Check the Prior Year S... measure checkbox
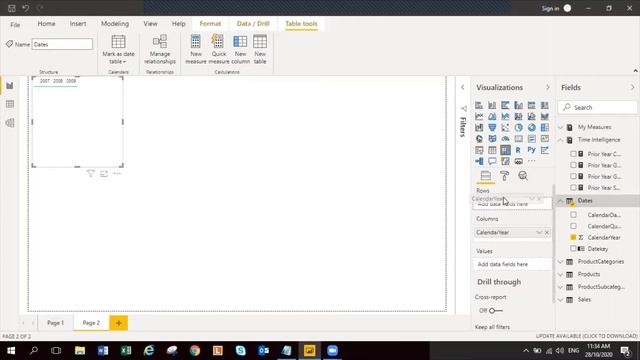The image size is (640, 360). tap(573, 188)
